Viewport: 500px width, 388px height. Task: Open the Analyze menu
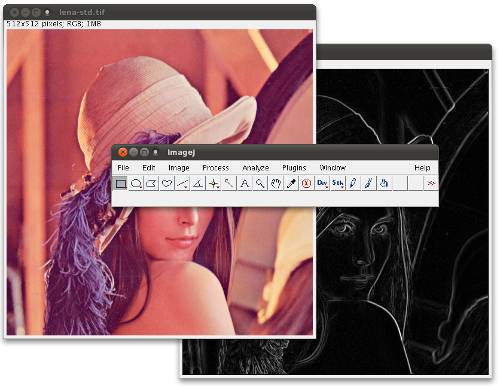[x=256, y=168]
